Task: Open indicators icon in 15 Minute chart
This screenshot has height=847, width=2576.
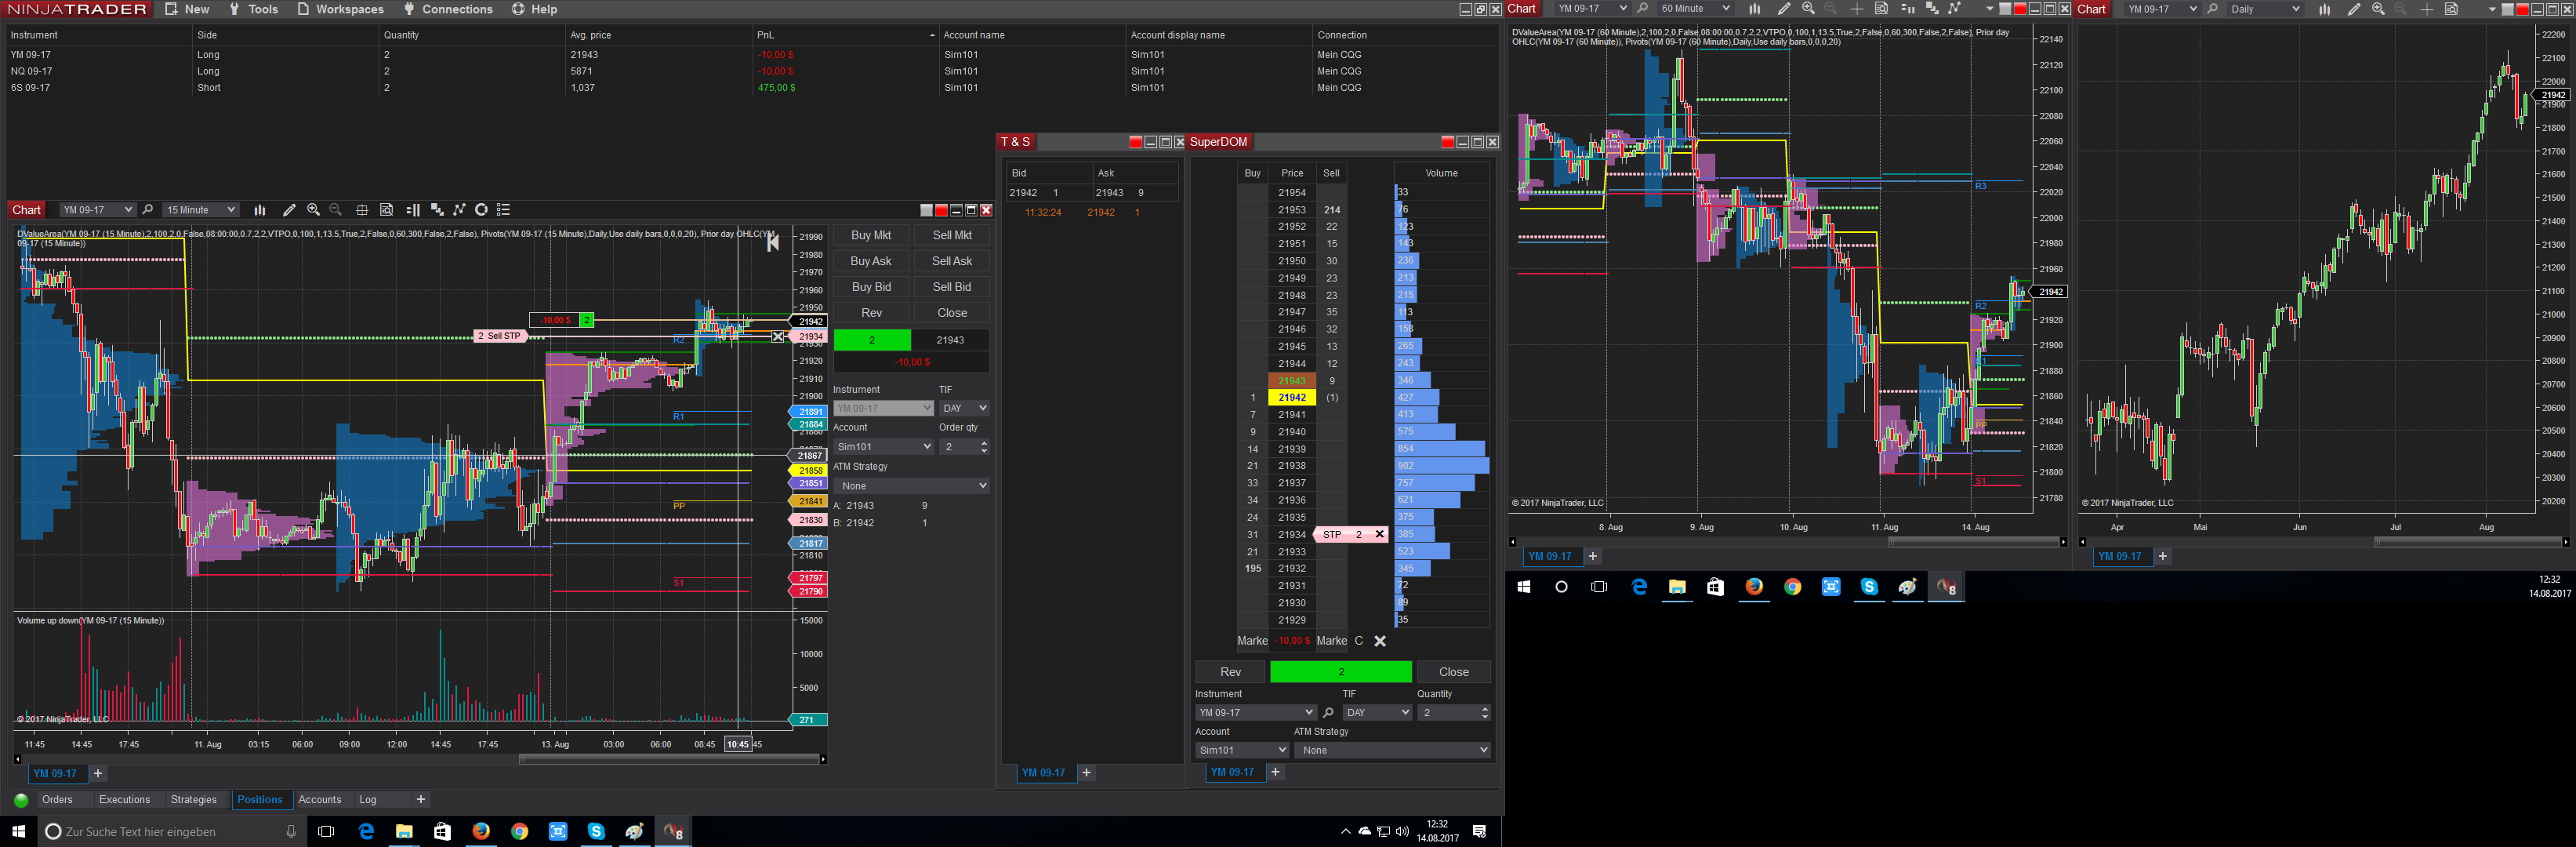Action: pyautogui.click(x=437, y=210)
